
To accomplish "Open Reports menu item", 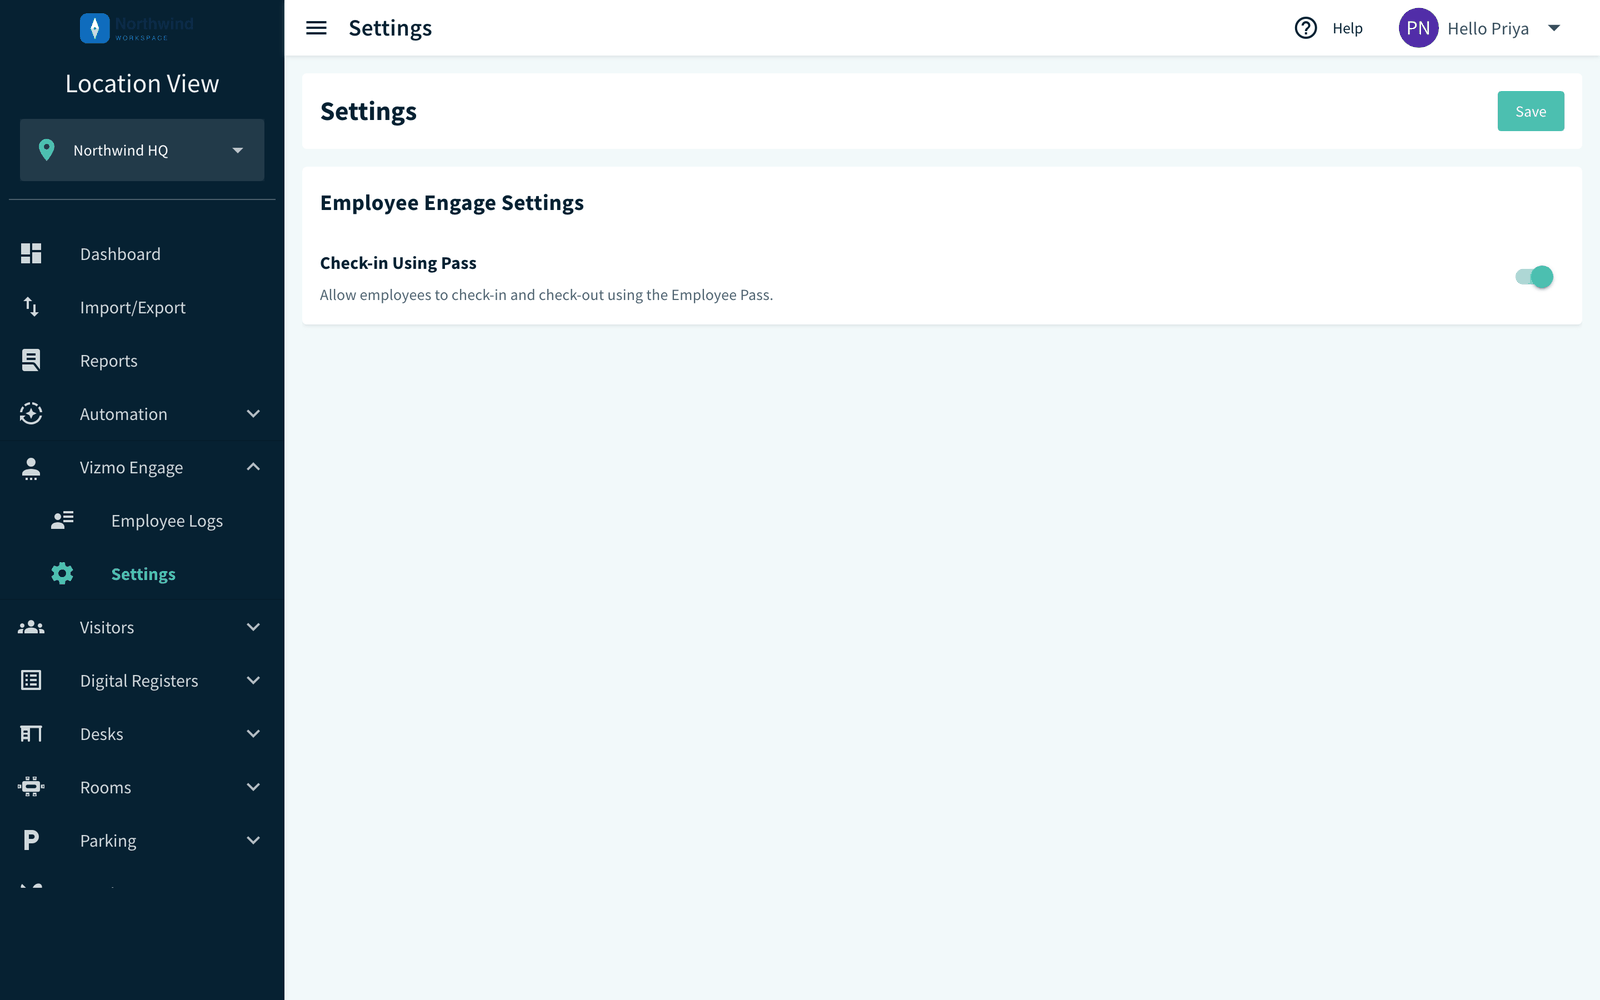I will point(142,360).
